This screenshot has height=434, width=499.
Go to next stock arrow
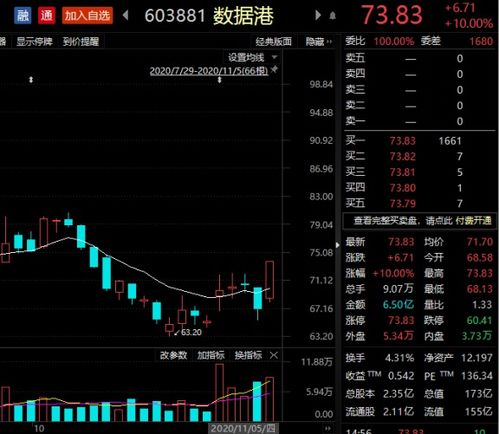[318, 15]
